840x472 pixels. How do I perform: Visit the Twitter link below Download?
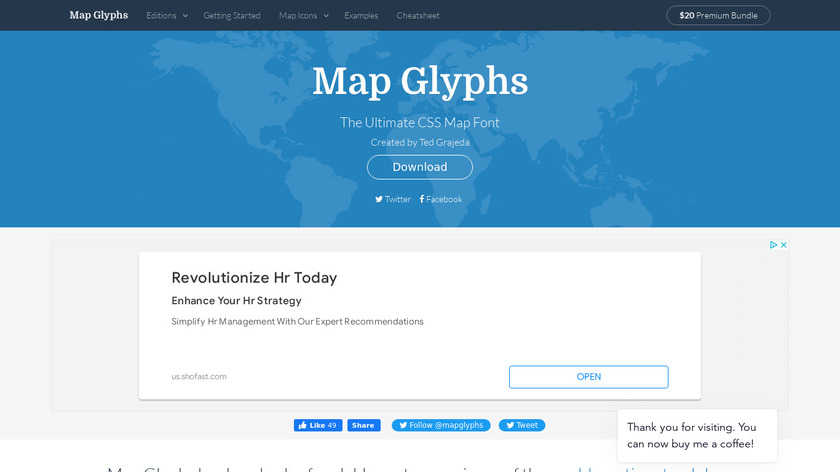click(x=393, y=199)
